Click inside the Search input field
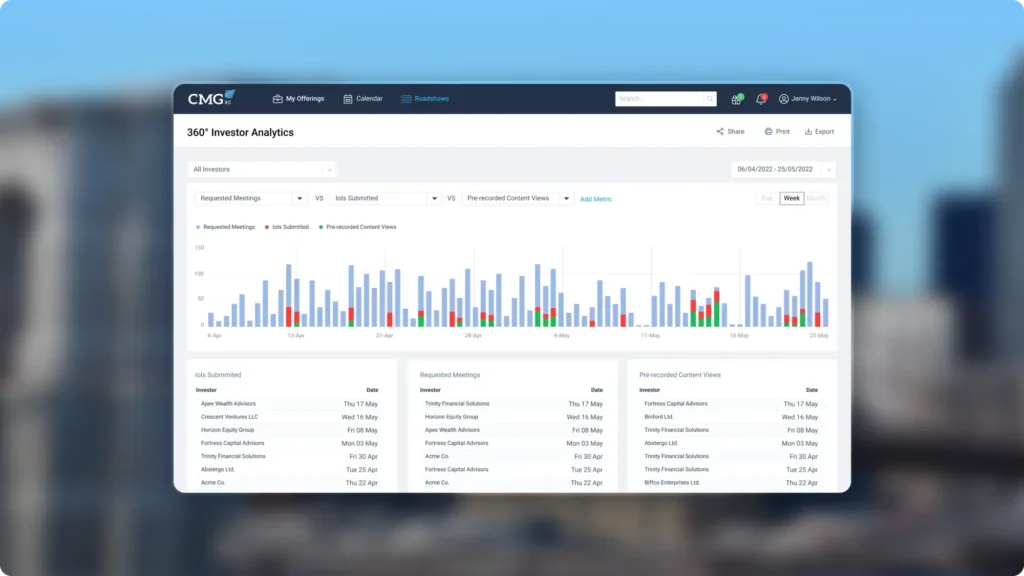 658,99
